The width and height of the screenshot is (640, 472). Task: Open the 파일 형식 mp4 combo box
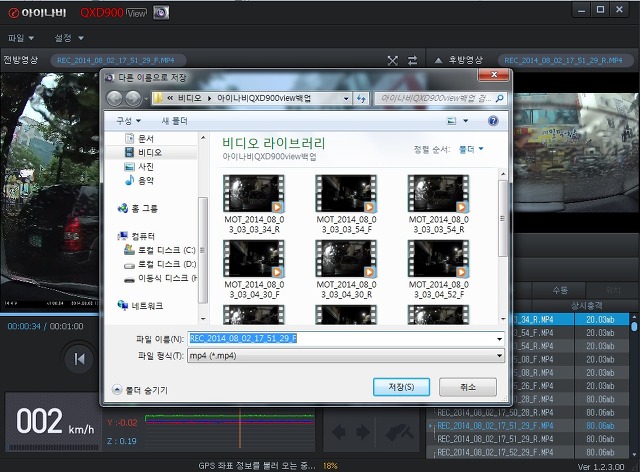tap(346, 356)
